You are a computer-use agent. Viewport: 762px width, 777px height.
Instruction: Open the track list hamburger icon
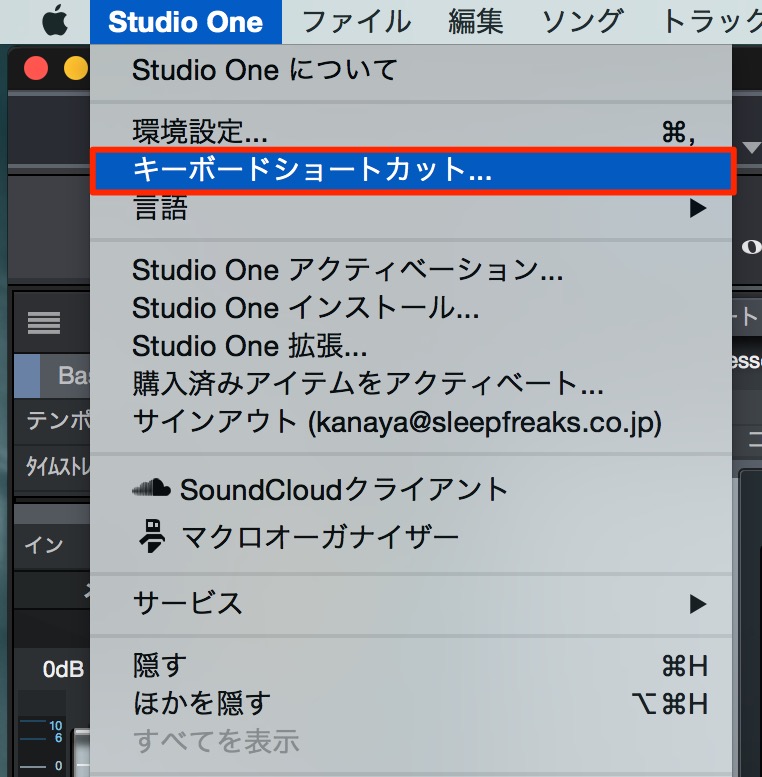44,323
